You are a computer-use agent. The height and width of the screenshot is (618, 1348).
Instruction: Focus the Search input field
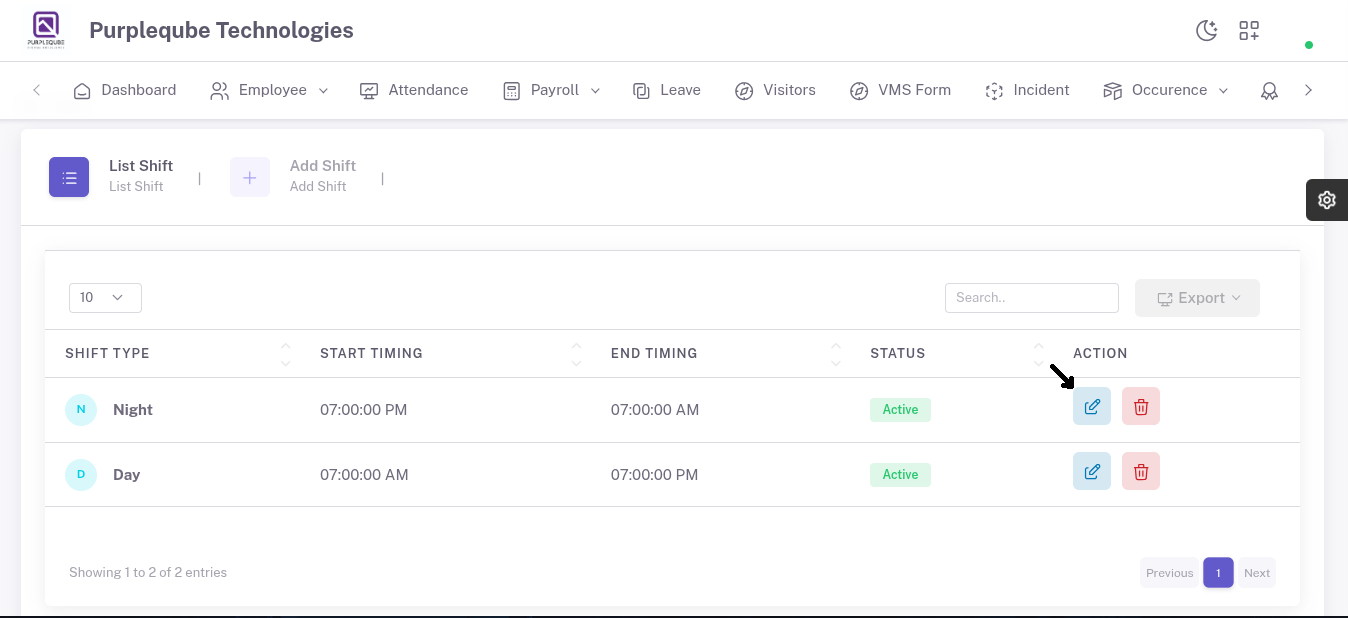1032,298
